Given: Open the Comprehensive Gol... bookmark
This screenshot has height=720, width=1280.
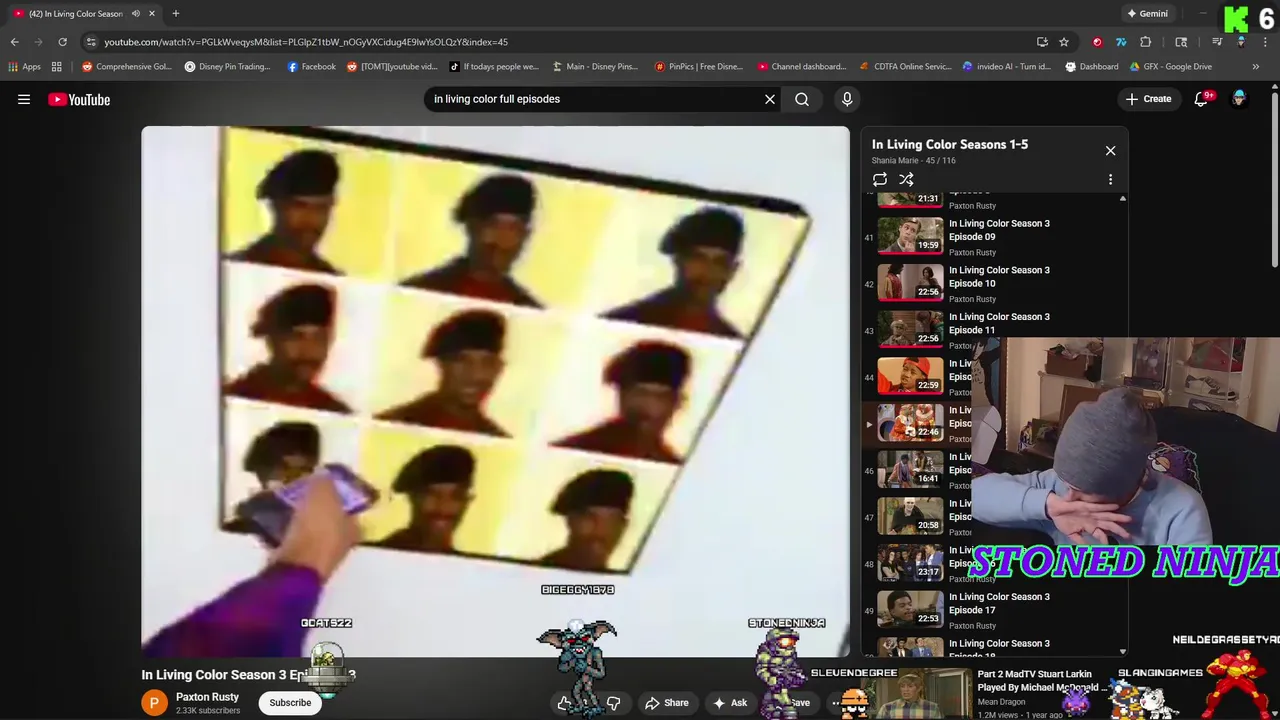Looking at the screenshot, I should pos(127,67).
